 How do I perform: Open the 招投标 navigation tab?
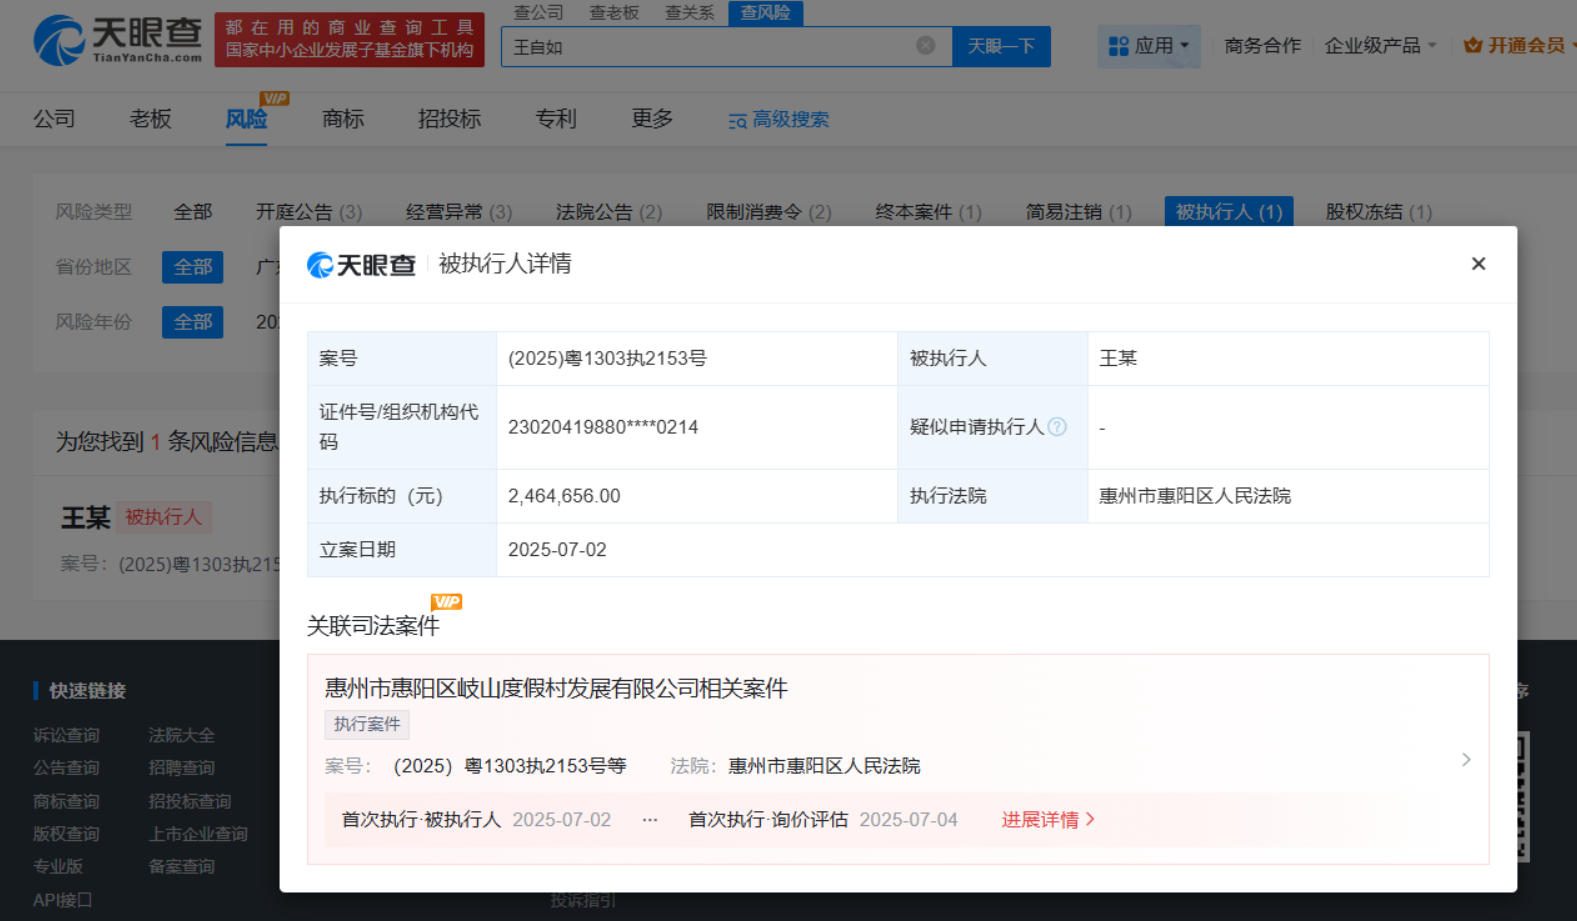pos(450,119)
